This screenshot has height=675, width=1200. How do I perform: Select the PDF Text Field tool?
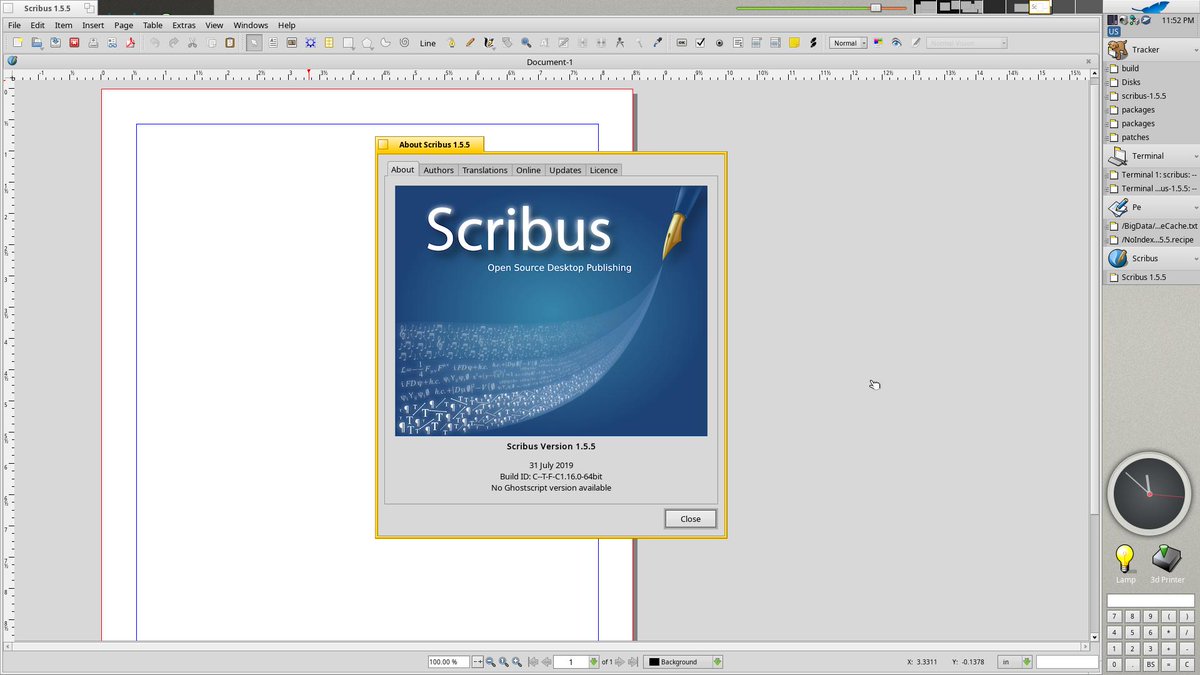pos(738,43)
